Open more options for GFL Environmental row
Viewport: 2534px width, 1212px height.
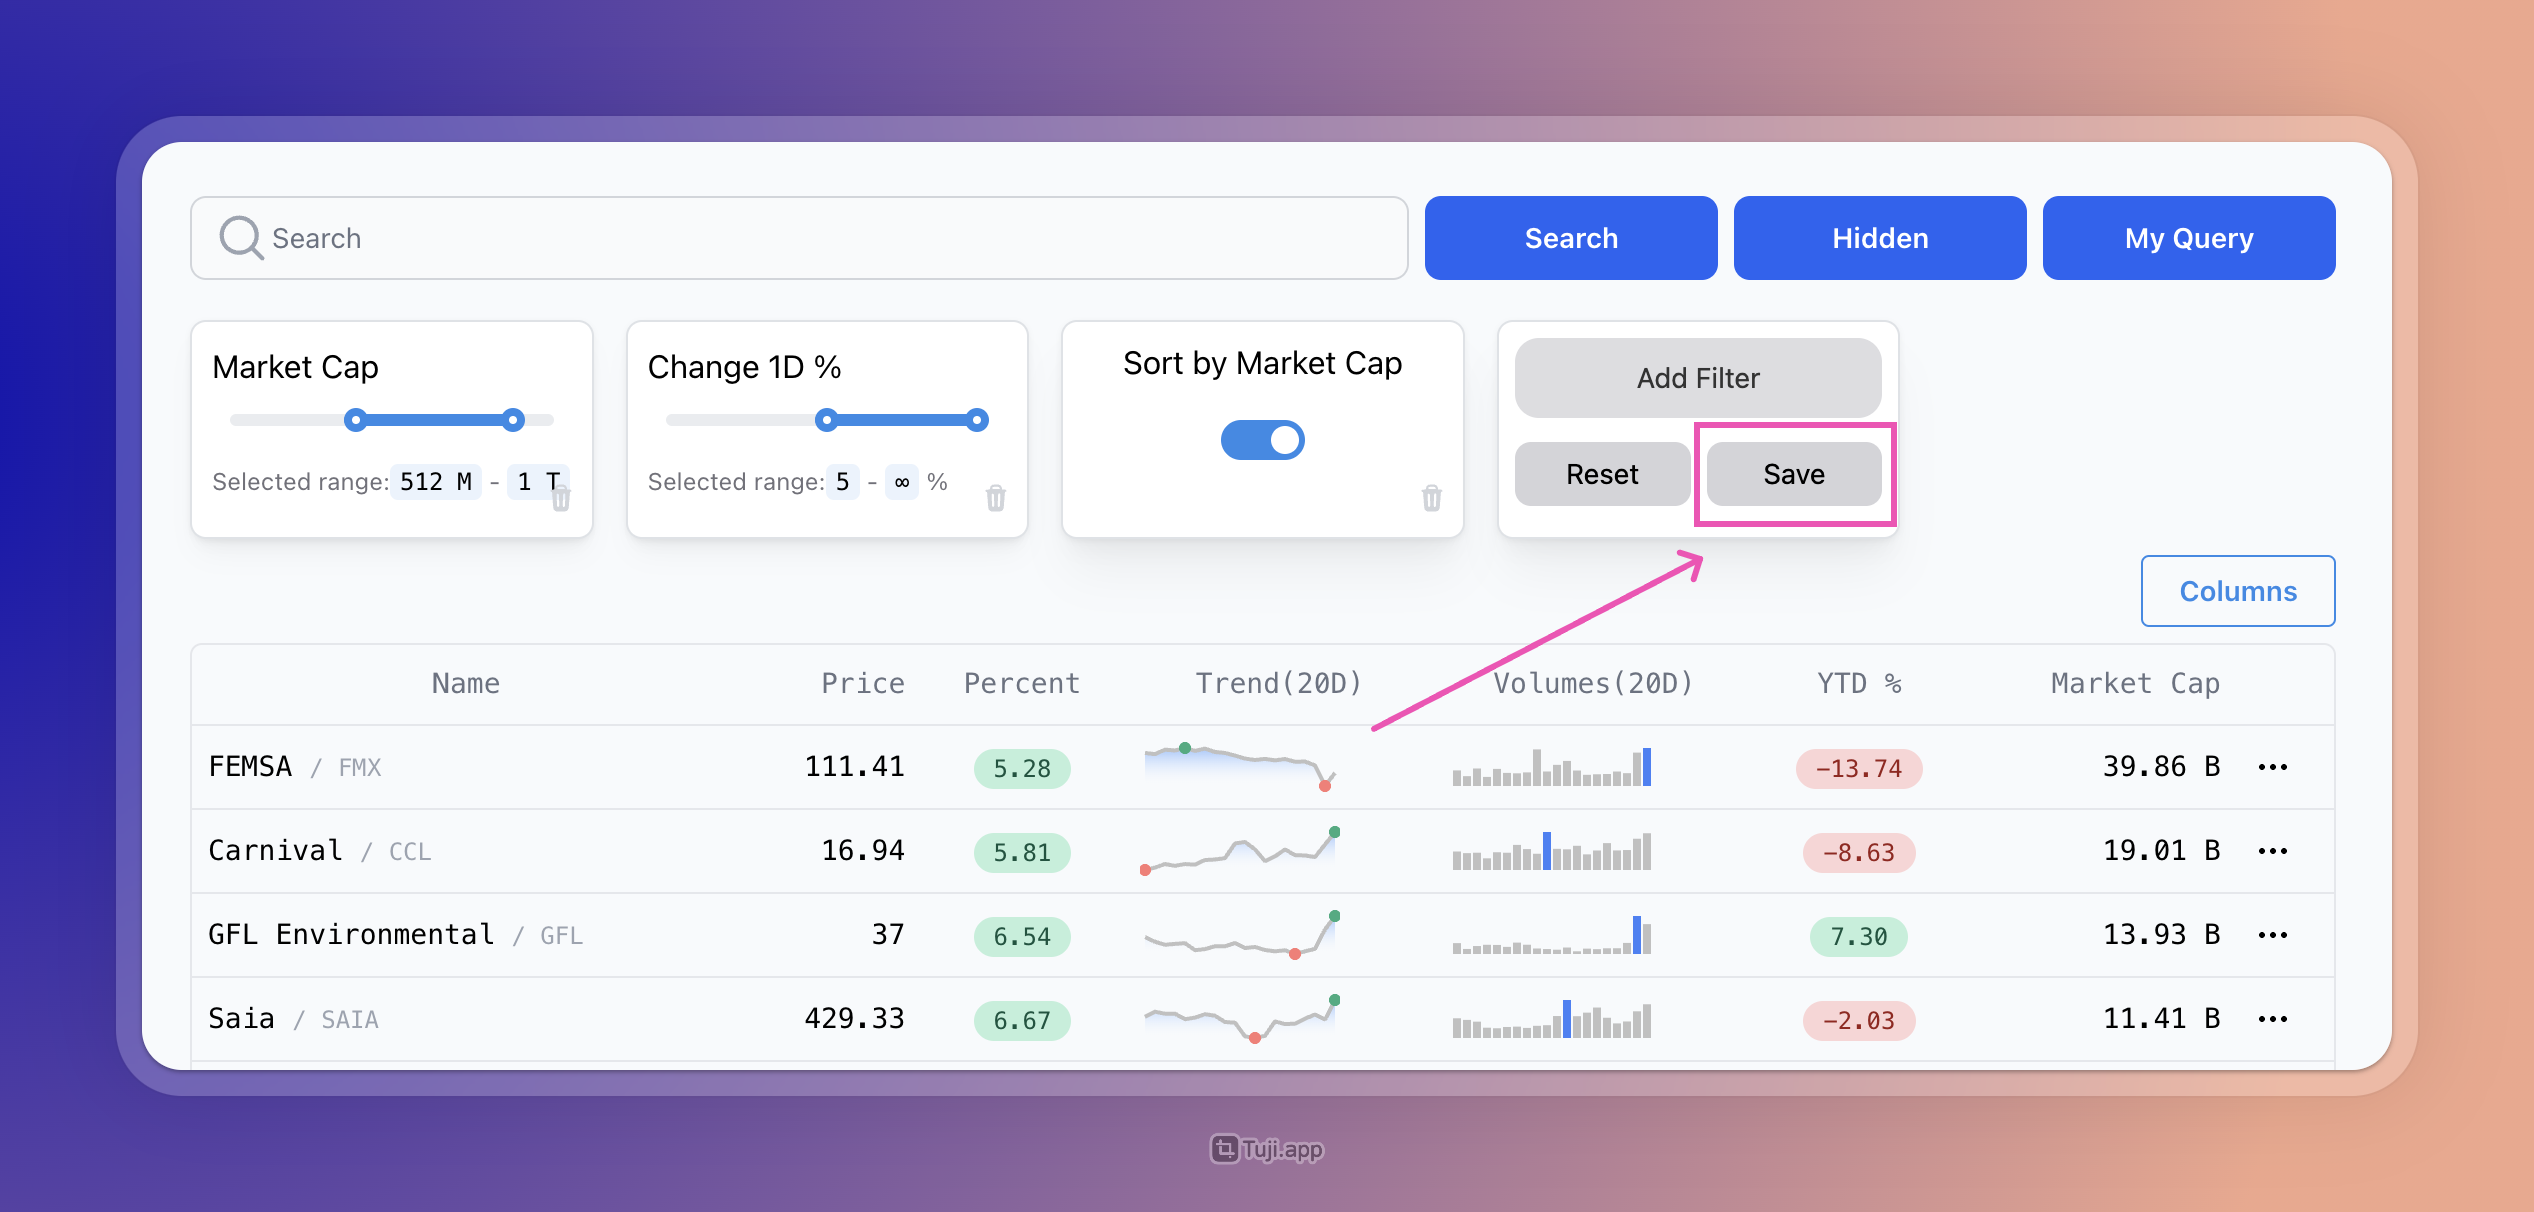pyautogui.click(x=2272, y=935)
